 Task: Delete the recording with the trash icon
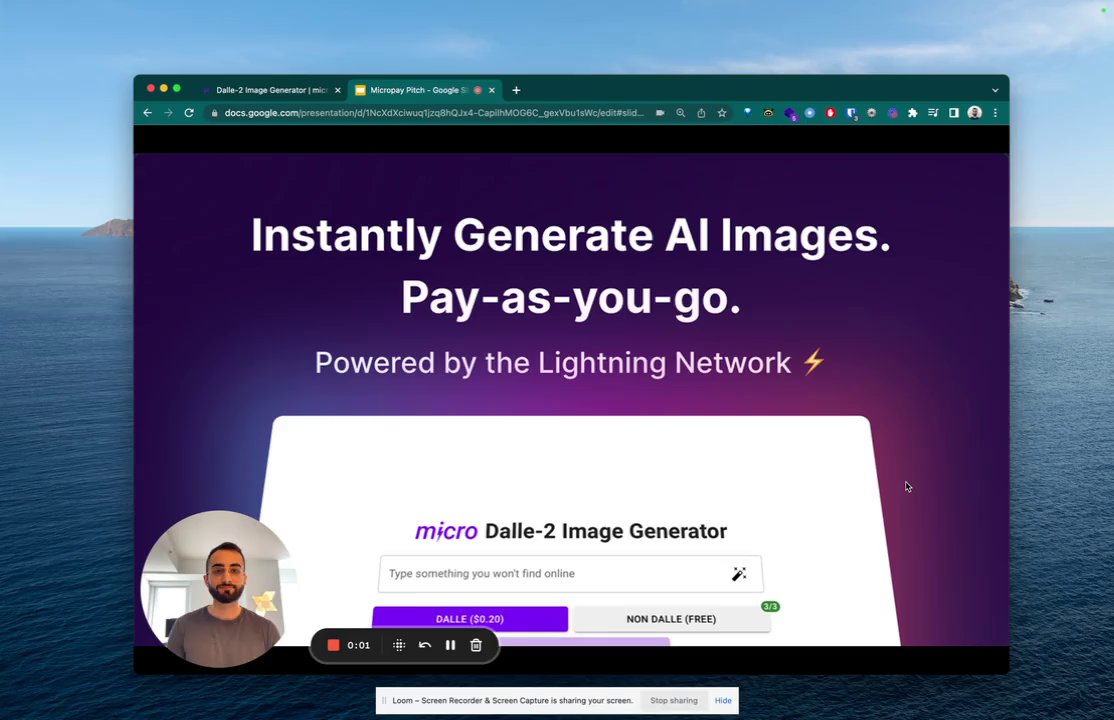pyautogui.click(x=476, y=645)
